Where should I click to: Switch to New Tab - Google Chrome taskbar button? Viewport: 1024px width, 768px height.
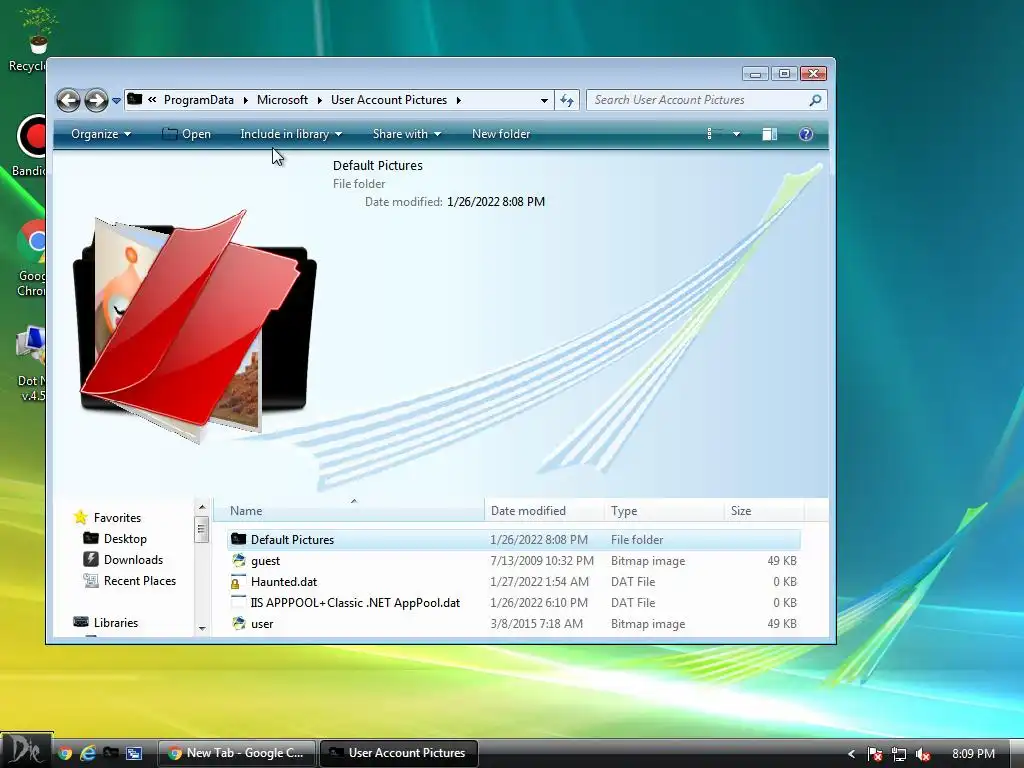[237, 753]
